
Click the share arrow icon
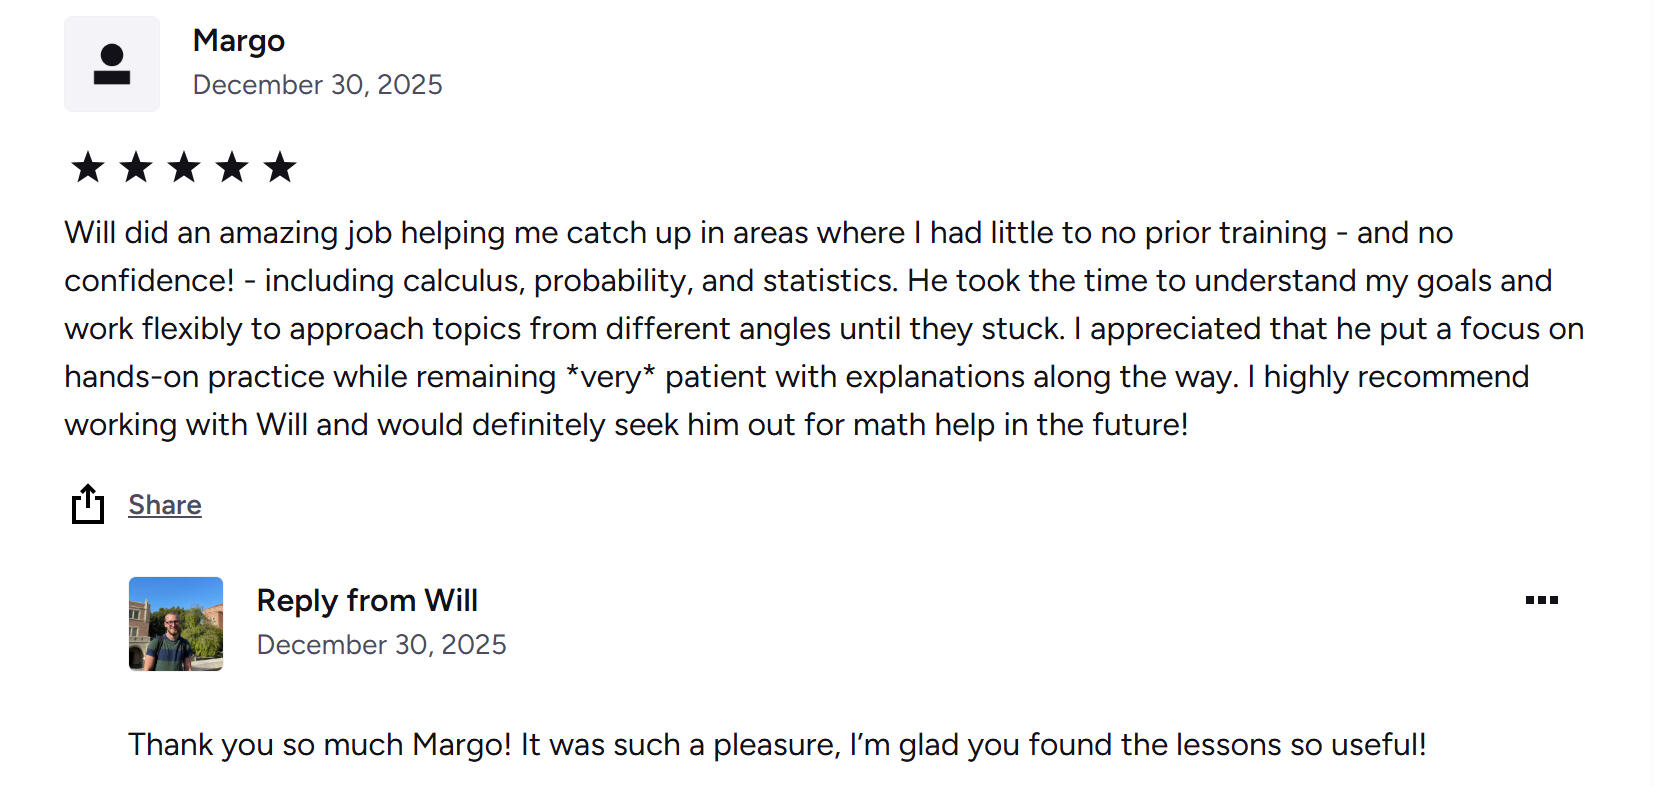[x=88, y=504]
